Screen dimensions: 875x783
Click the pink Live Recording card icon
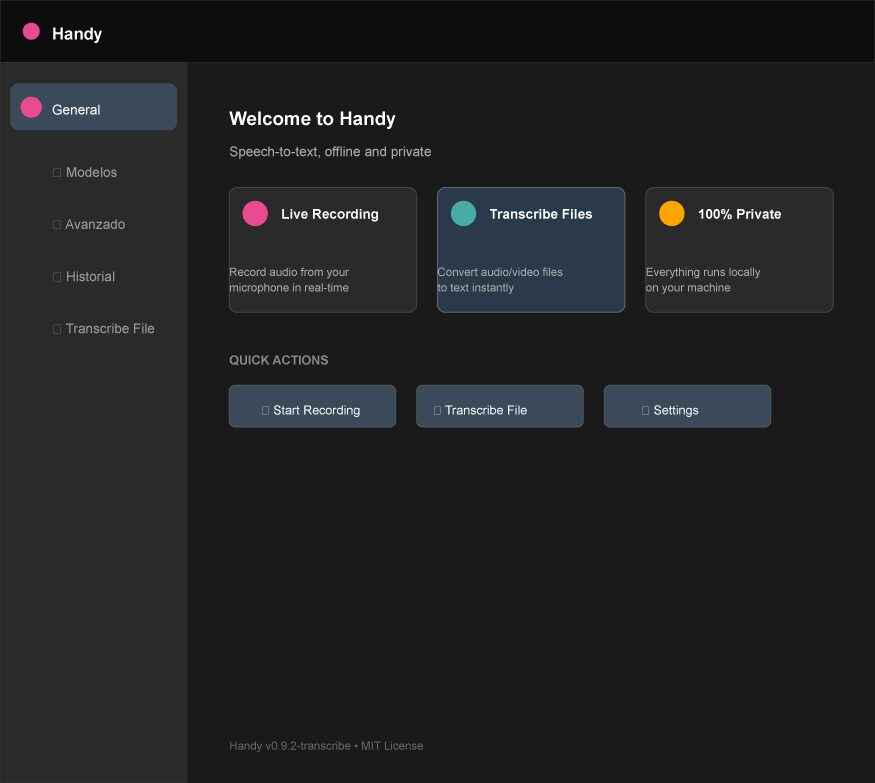(255, 213)
